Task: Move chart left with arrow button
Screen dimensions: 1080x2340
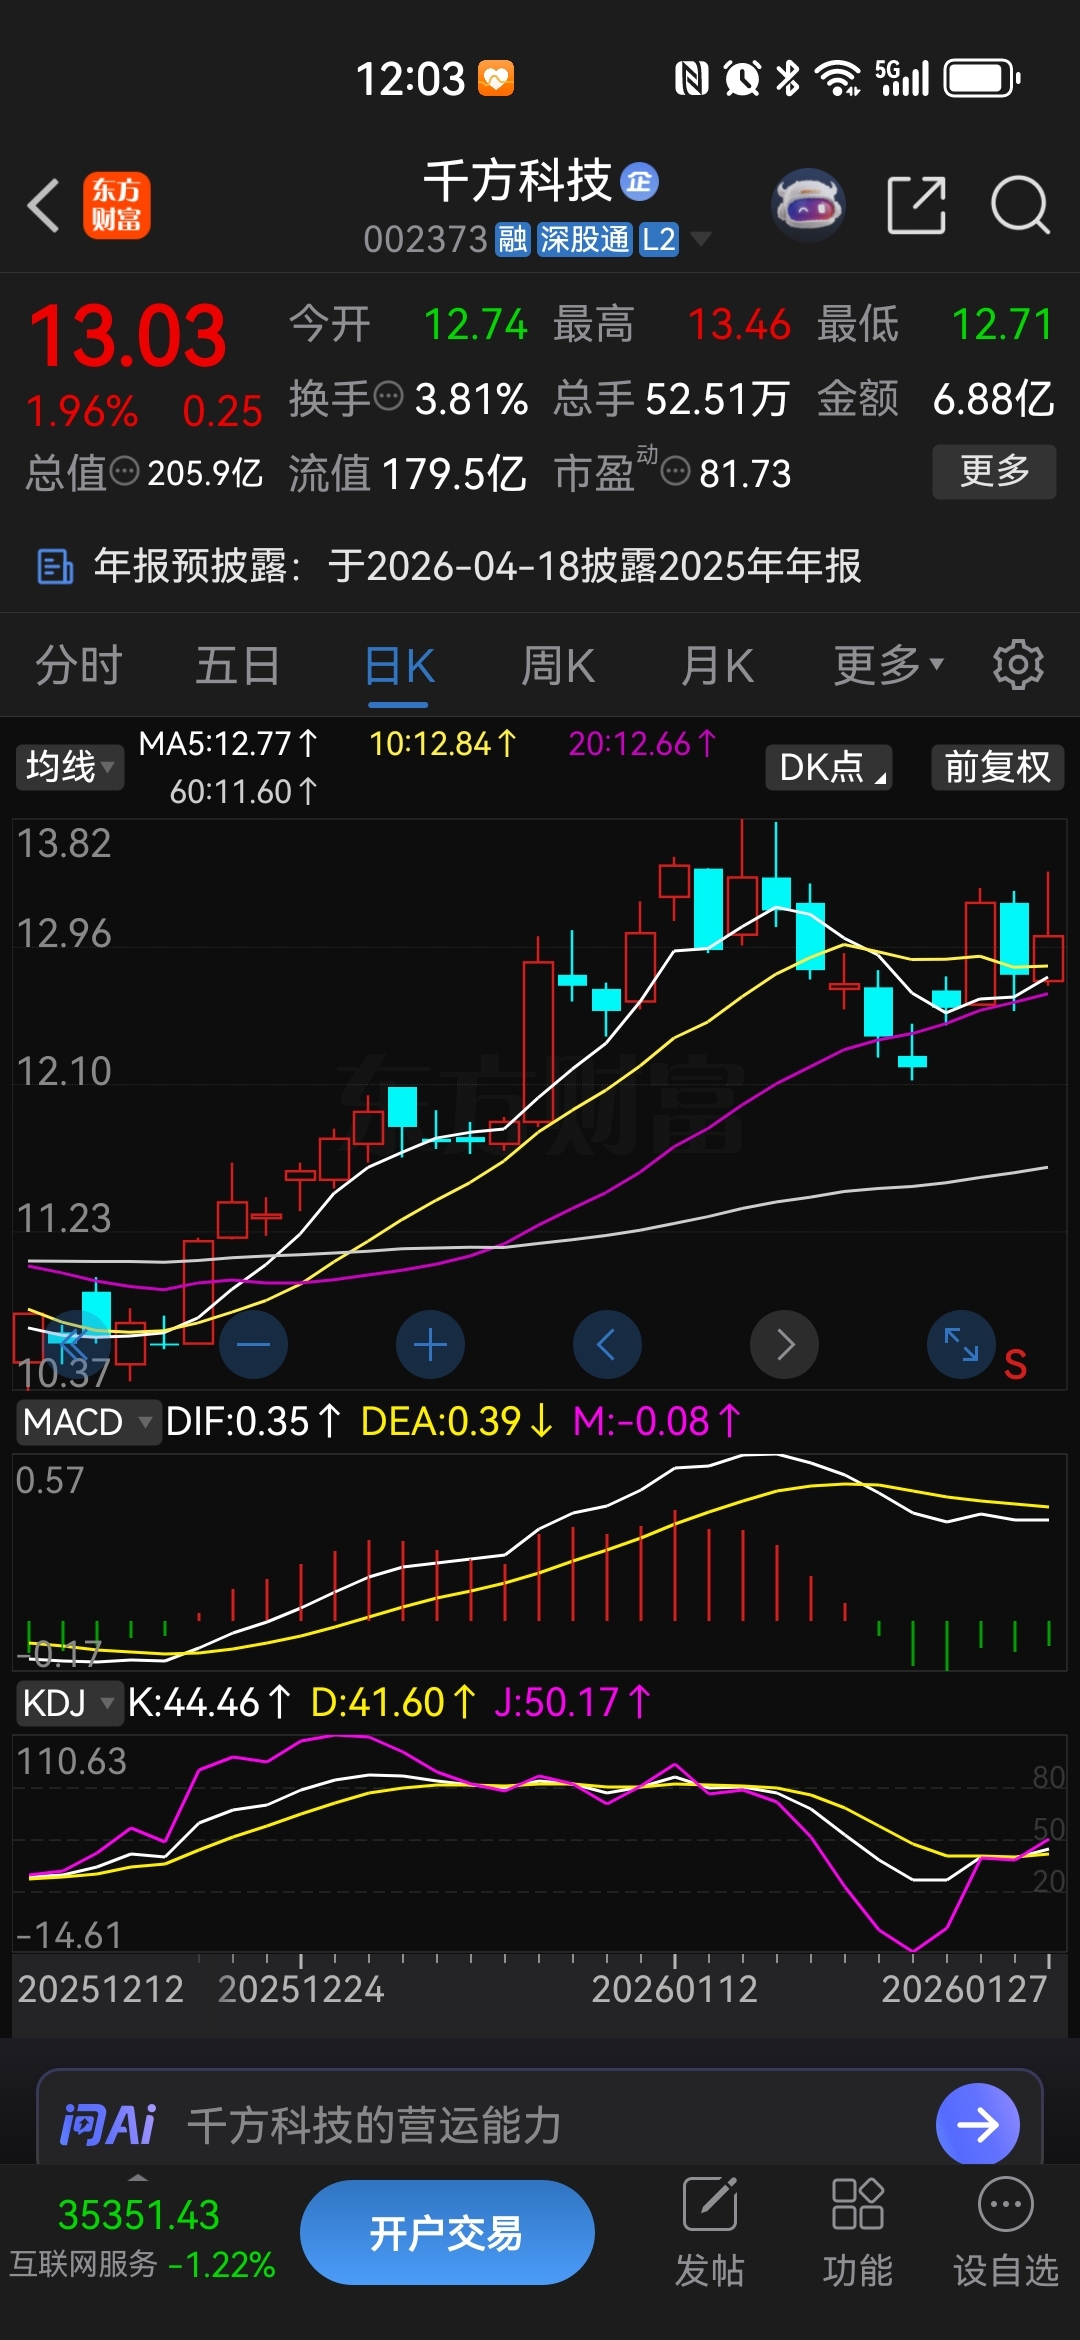Action: 607,1344
